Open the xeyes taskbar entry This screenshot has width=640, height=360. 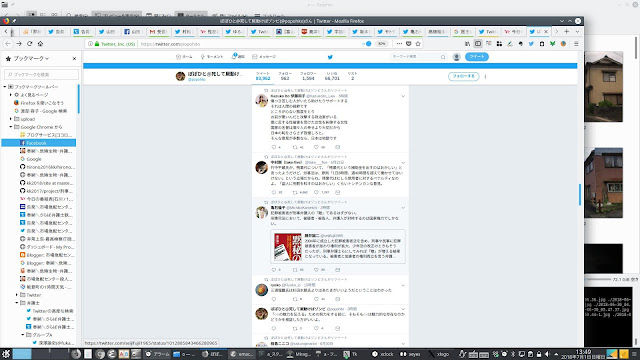coord(411,354)
